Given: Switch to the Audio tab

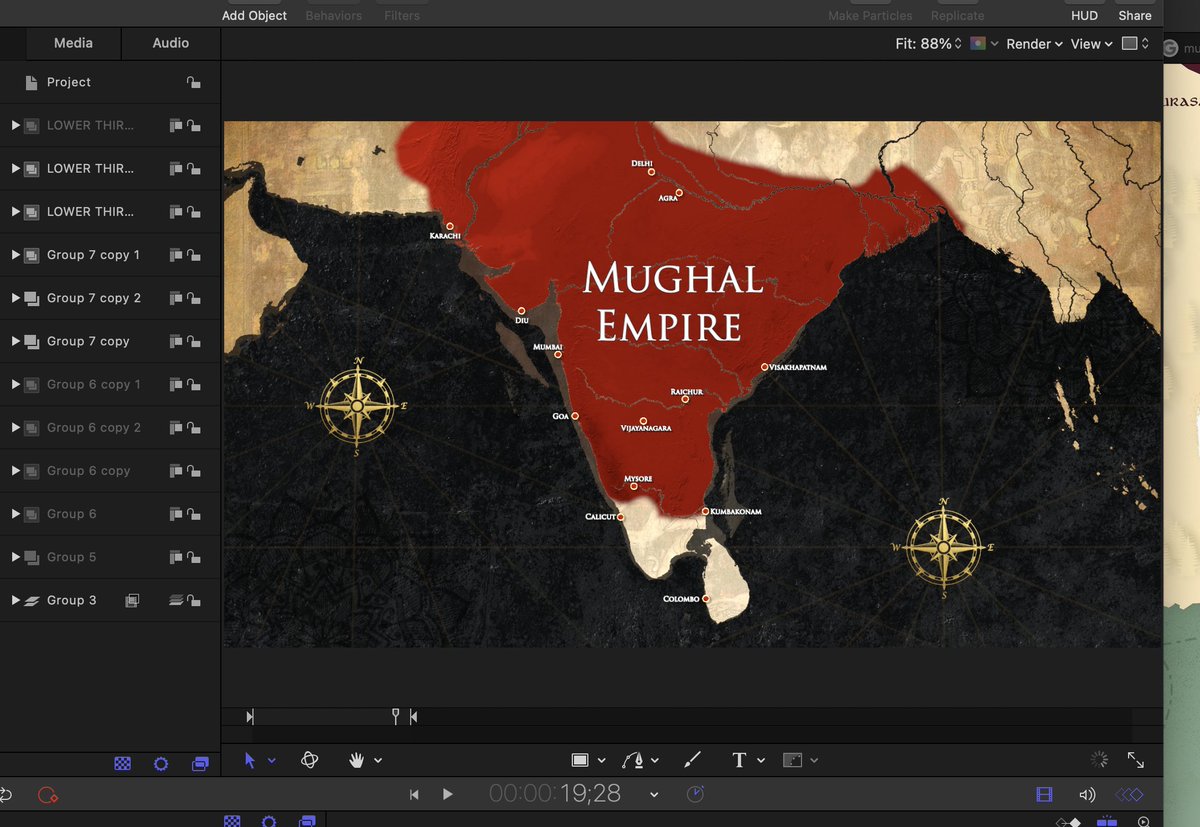Looking at the screenshot, I should (x=171, y=43).
